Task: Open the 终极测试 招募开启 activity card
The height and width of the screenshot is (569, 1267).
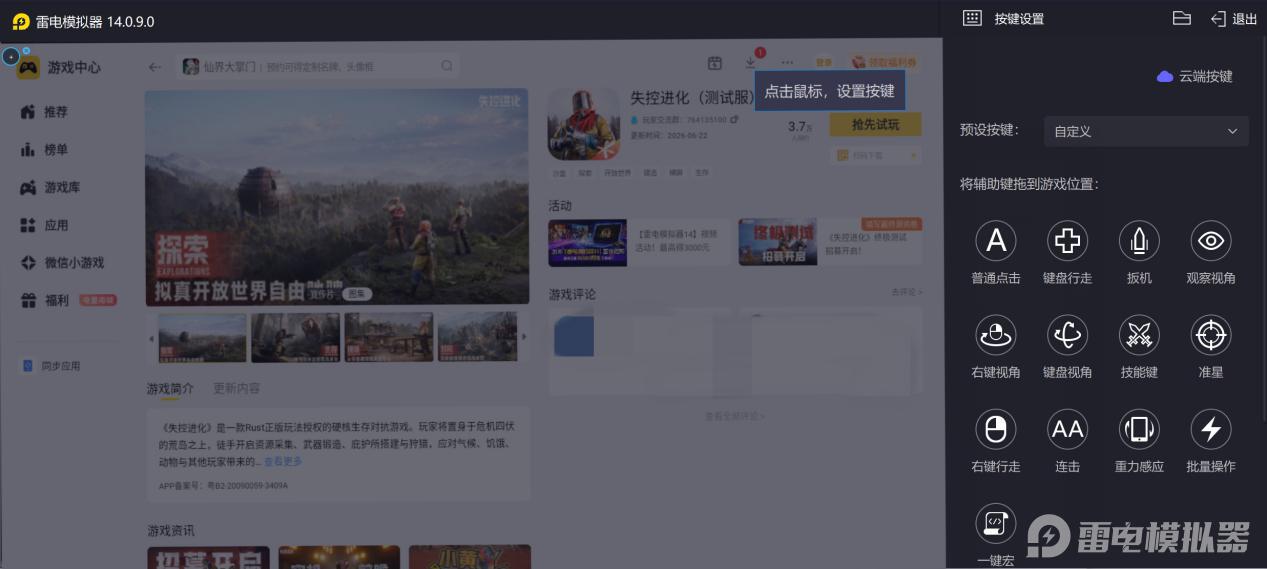Action: coord(829,242)
